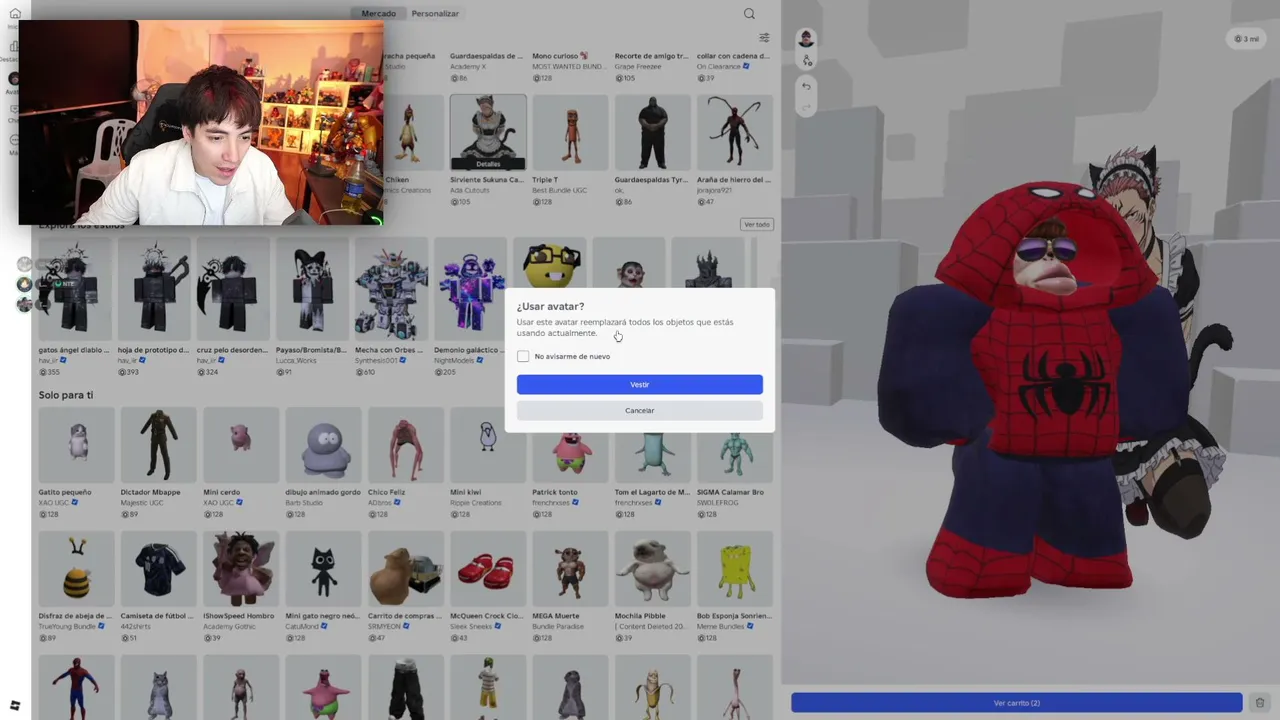Choose the 'Gatito pequeño' item thumbnail

point(76,445)
